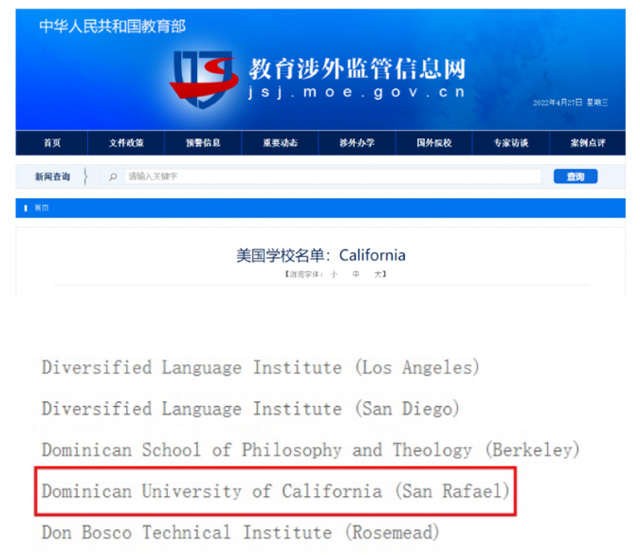Click the 首页 breadcrumb link in the blue bar
The image size is (640, 555).
coord(41,208)
